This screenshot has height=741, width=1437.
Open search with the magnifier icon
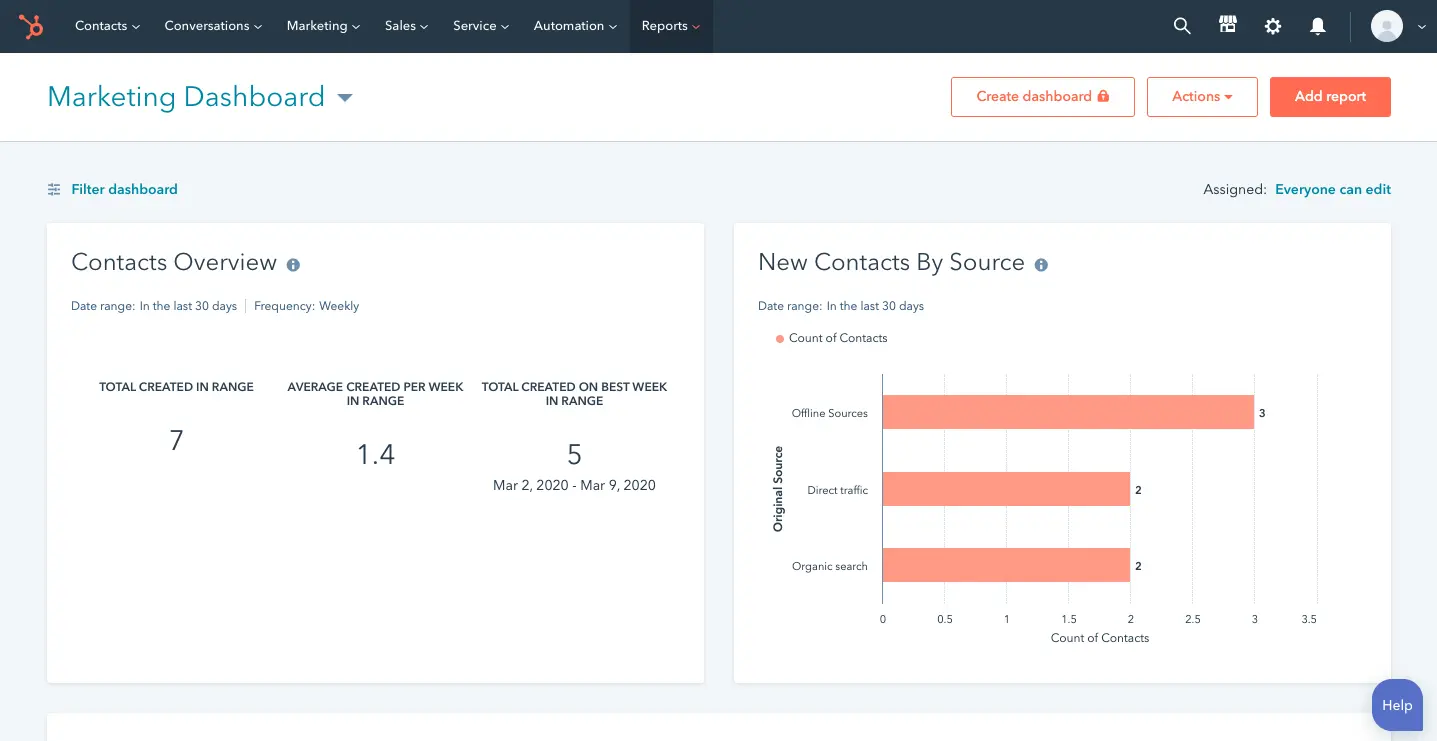(1182, 27)
